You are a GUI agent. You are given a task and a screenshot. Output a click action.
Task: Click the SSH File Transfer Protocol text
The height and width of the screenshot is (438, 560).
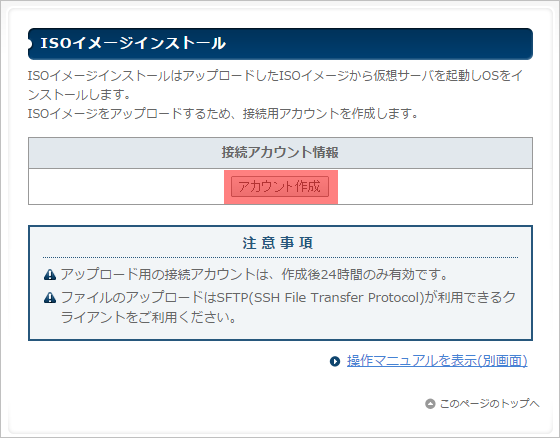[x=335, y=297]
